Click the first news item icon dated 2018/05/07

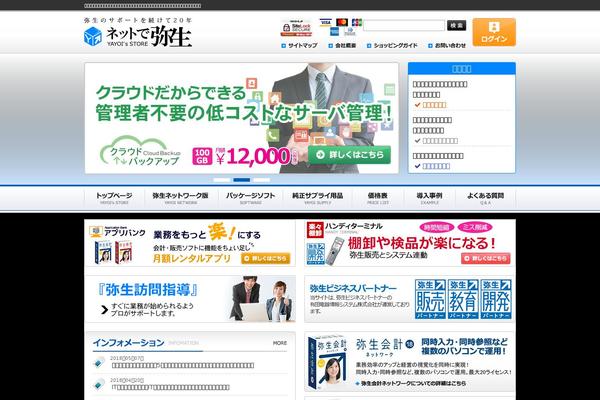99,362
